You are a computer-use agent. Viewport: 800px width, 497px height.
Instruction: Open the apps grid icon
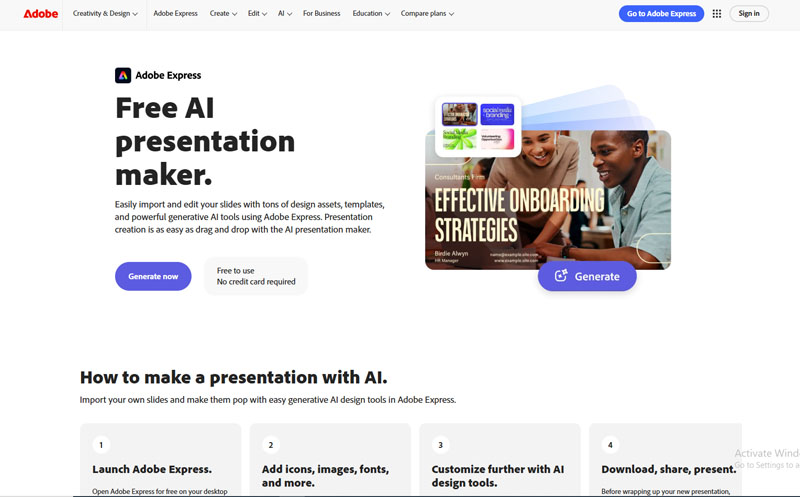(x=717, y=14)
